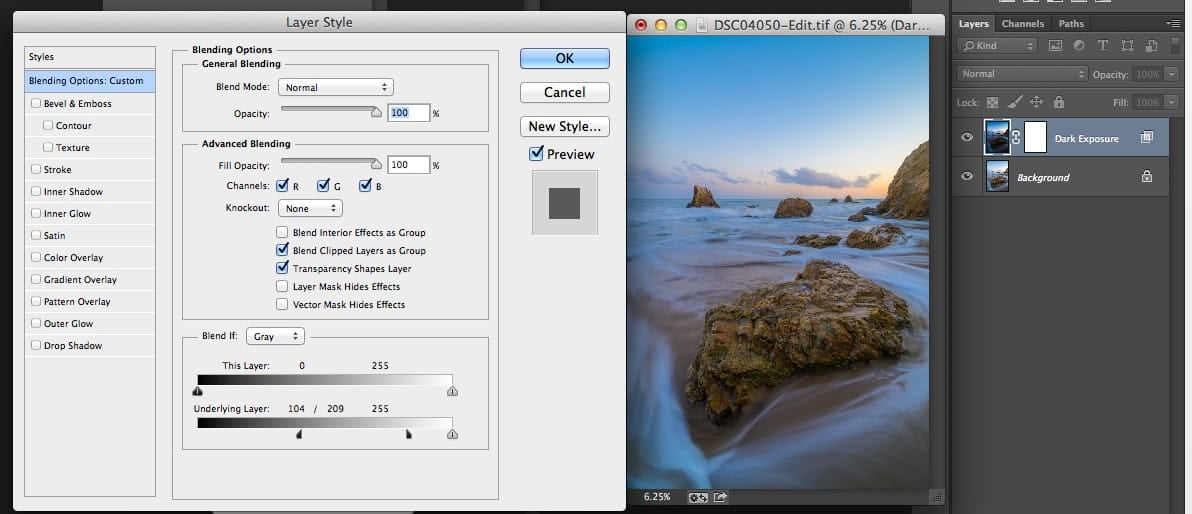
Task: Click Underlying Layer right split handle at 209
Action: (408, 434)
